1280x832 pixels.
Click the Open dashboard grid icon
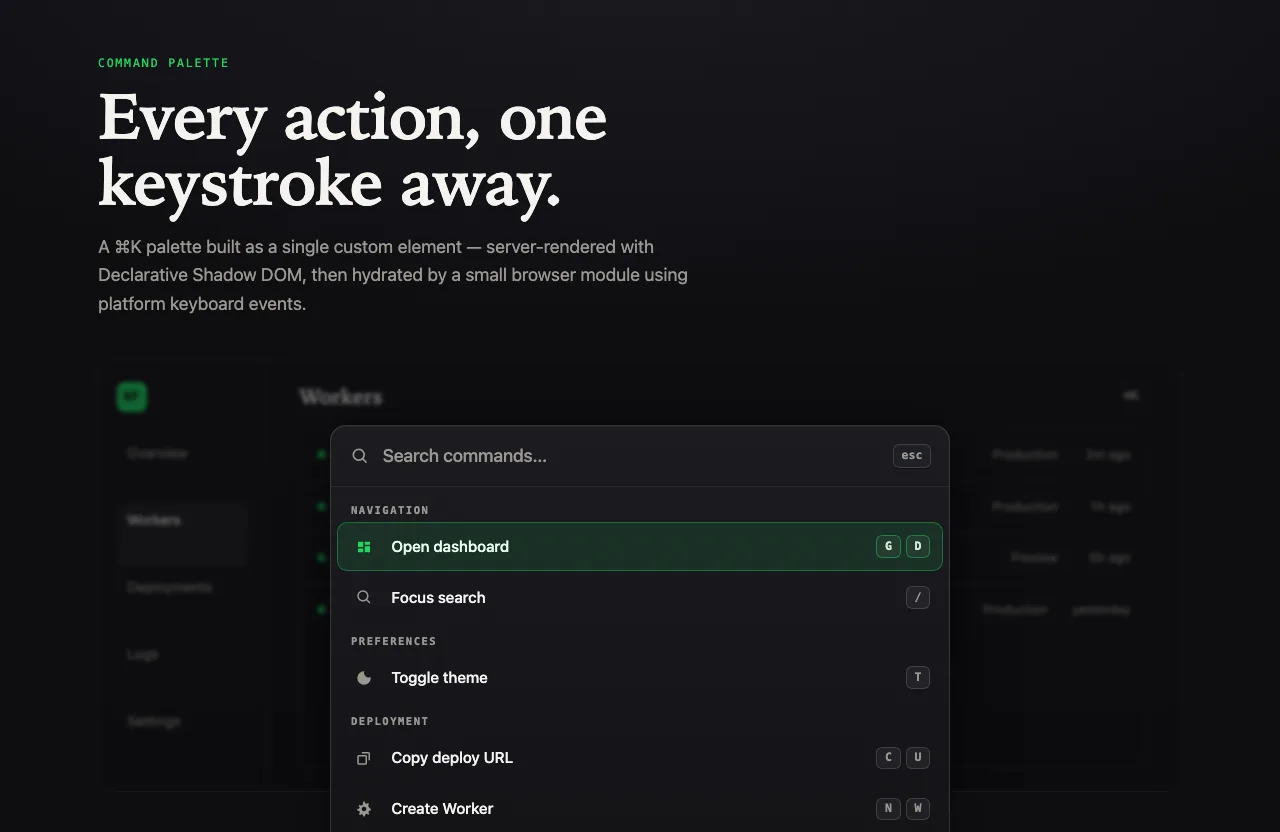point(364,547)
